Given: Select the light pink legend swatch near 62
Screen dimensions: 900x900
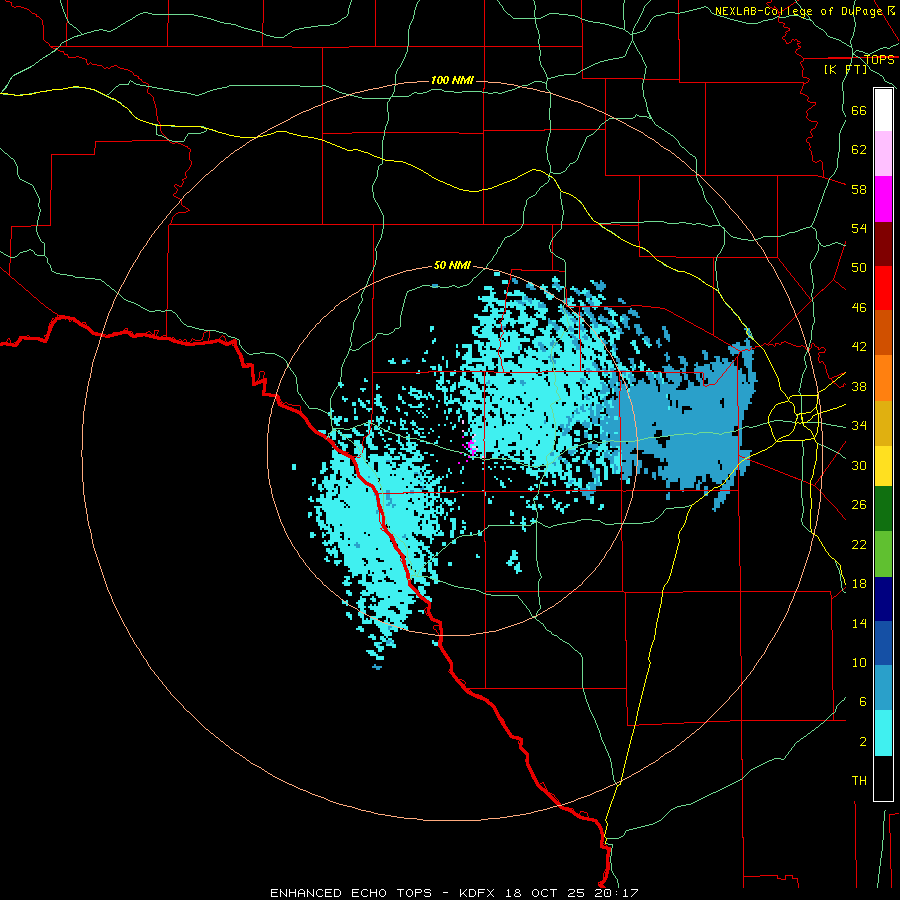Looking at the screenshot, I should pyautogui.click(x=883, y=154).
